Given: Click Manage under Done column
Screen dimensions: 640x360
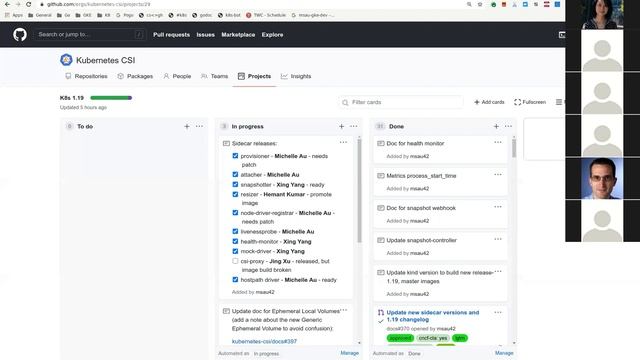Looking at the screenshot, I should (504, 353).
